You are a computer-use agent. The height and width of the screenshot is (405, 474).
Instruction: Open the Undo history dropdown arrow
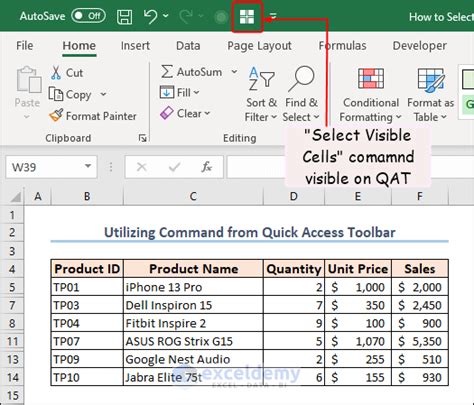tap(166, 15)
